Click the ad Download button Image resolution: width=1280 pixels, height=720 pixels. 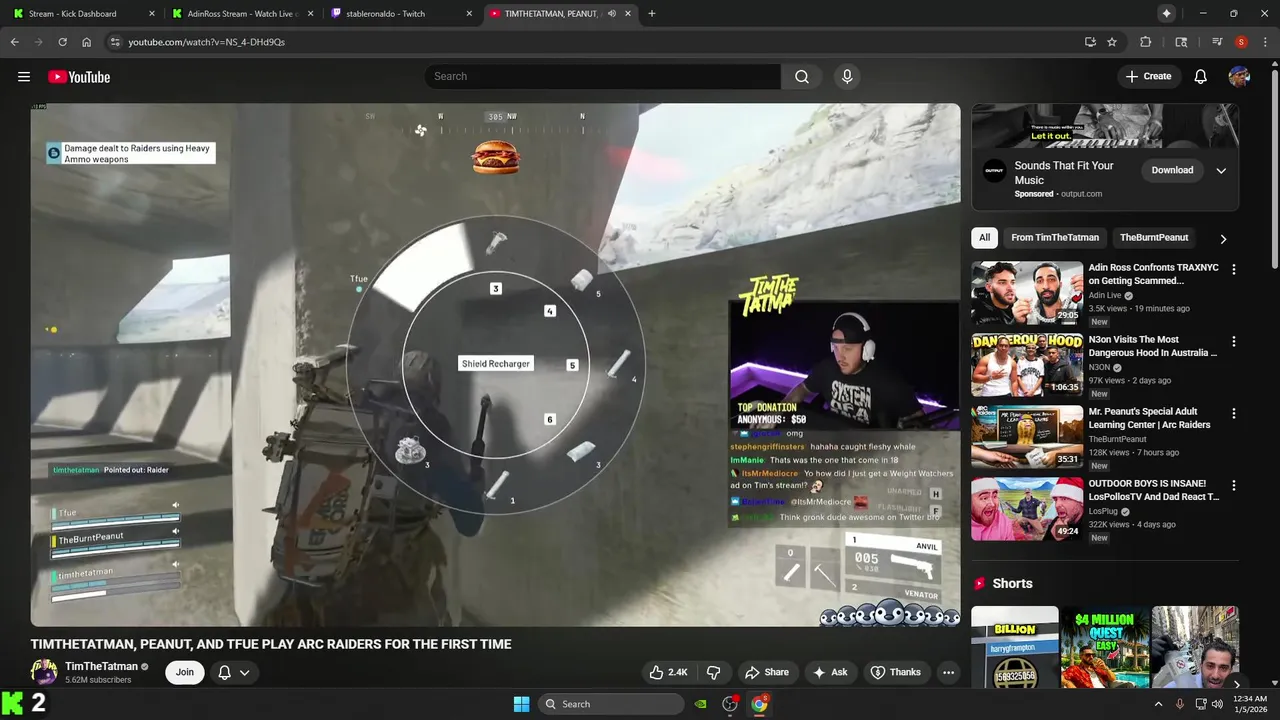(x=1172, y=170)
